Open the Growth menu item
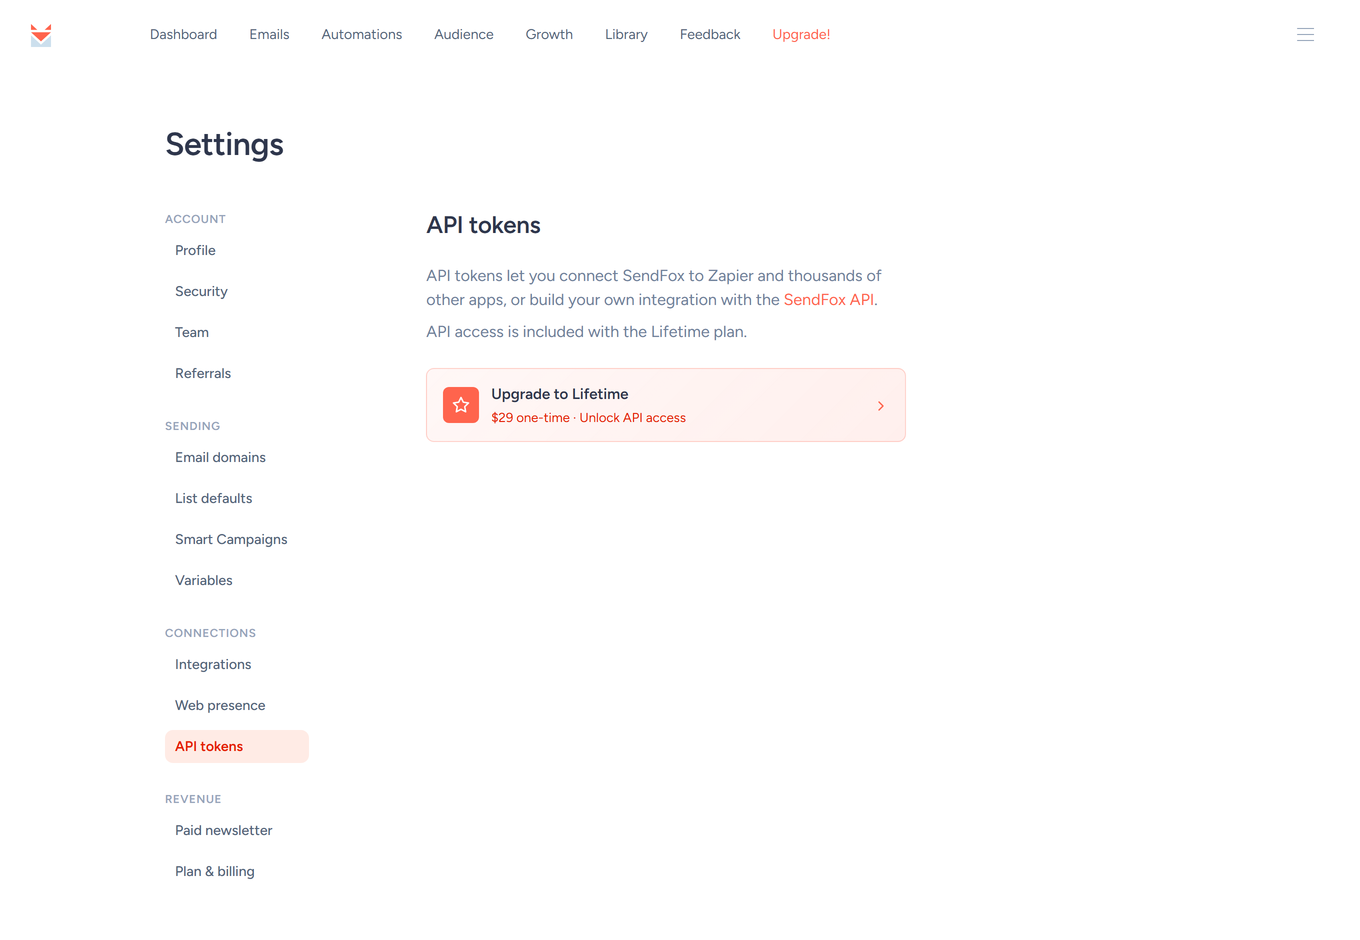Screen dimensions: 1360x940 coord(549,34)
